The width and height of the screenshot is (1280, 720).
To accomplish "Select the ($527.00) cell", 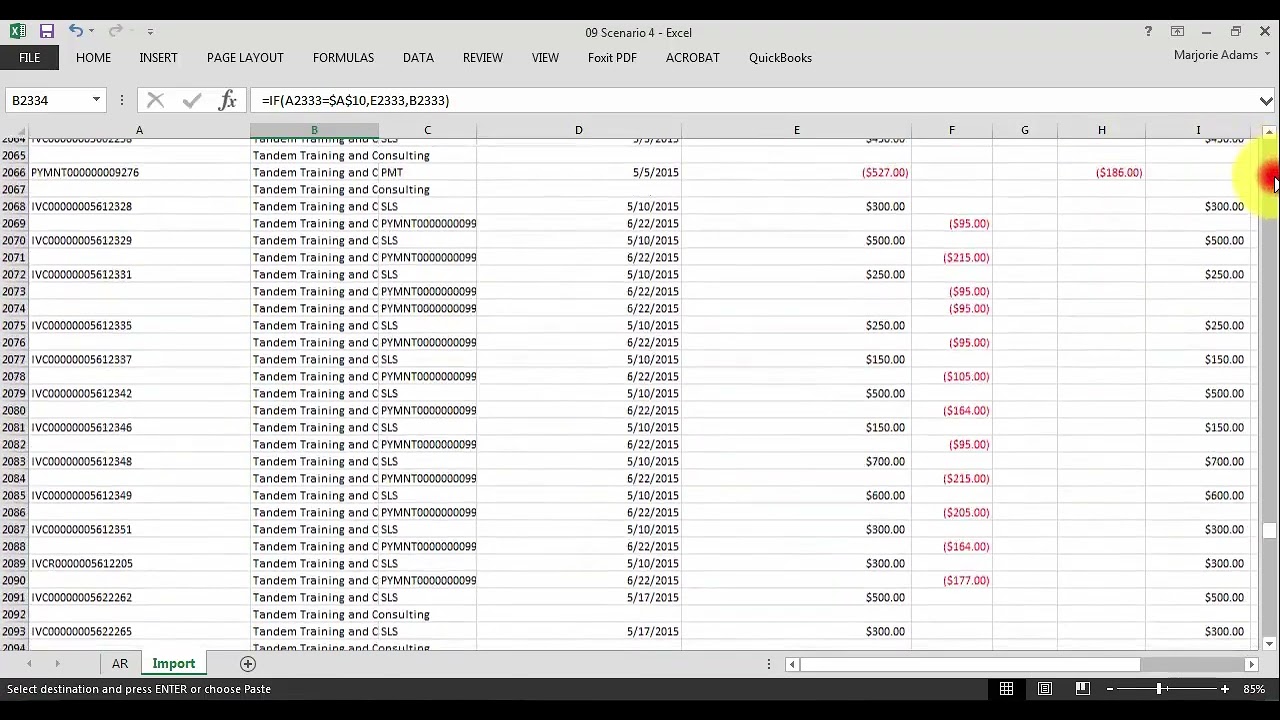I will point(796,173).
